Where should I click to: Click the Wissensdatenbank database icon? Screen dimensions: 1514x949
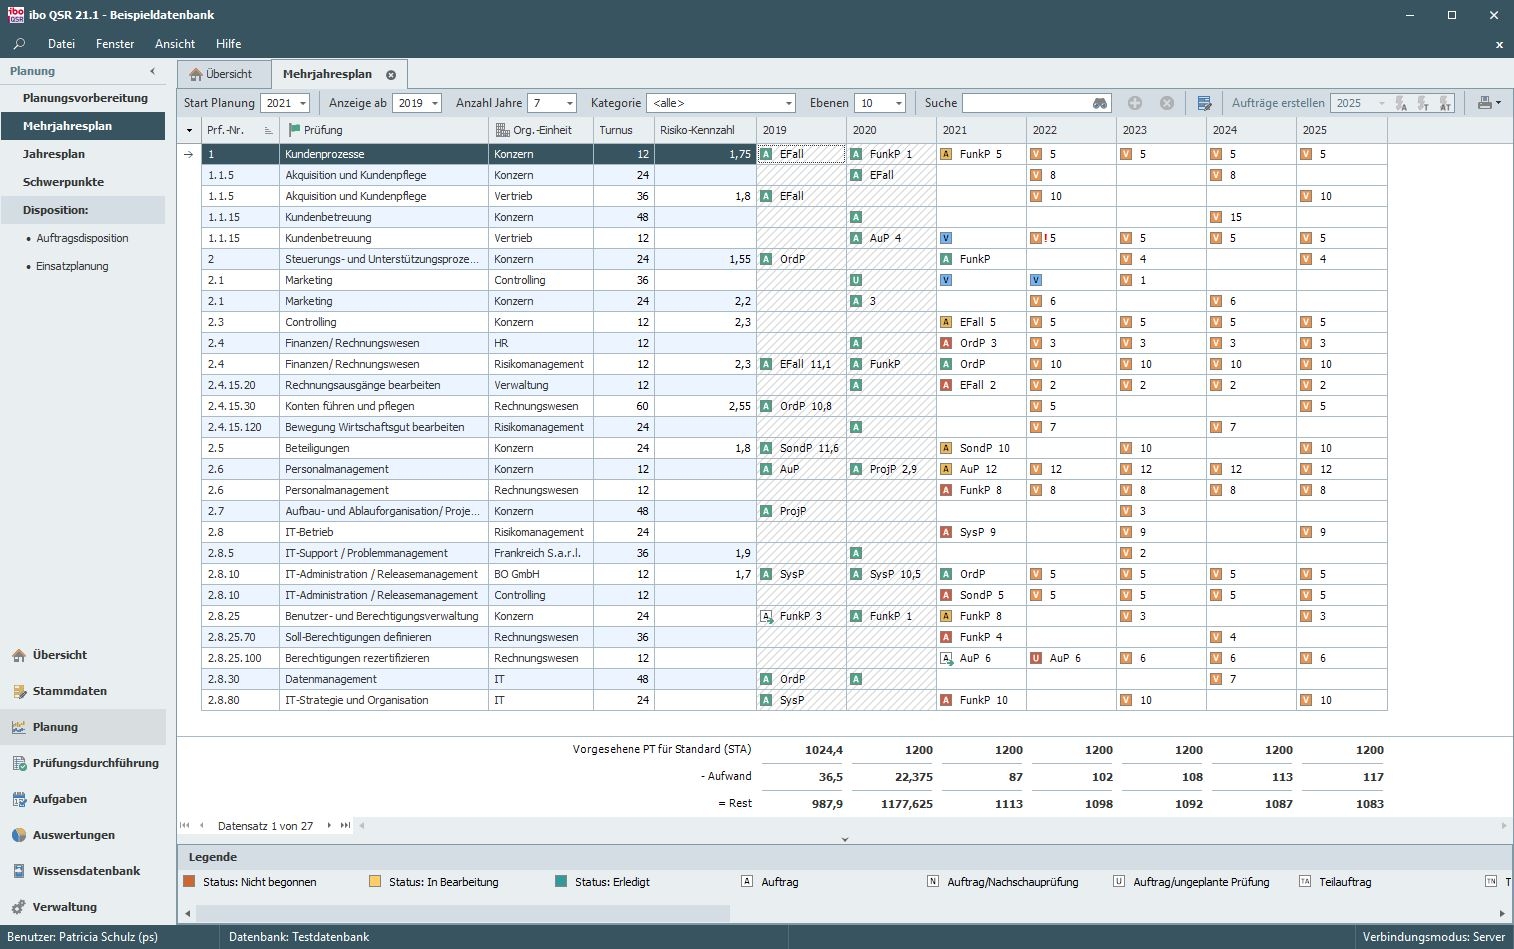19,872
